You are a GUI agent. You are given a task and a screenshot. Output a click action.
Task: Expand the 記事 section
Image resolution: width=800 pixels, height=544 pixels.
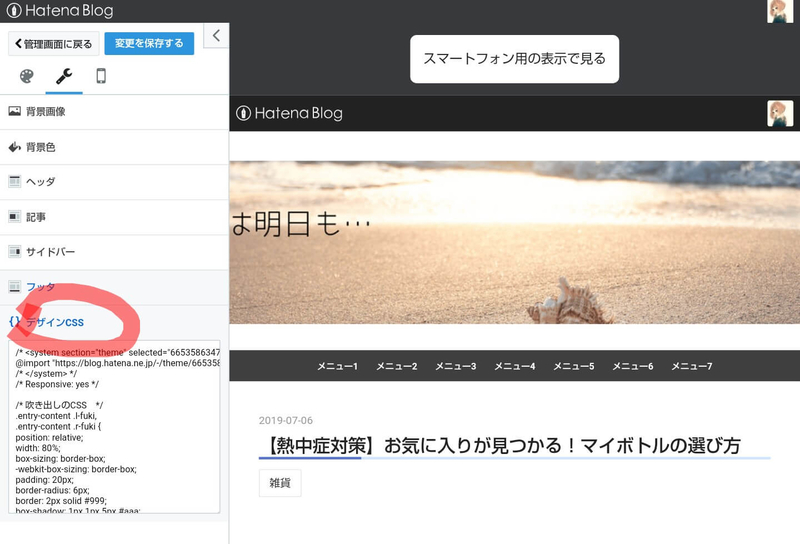pos(114,217)
